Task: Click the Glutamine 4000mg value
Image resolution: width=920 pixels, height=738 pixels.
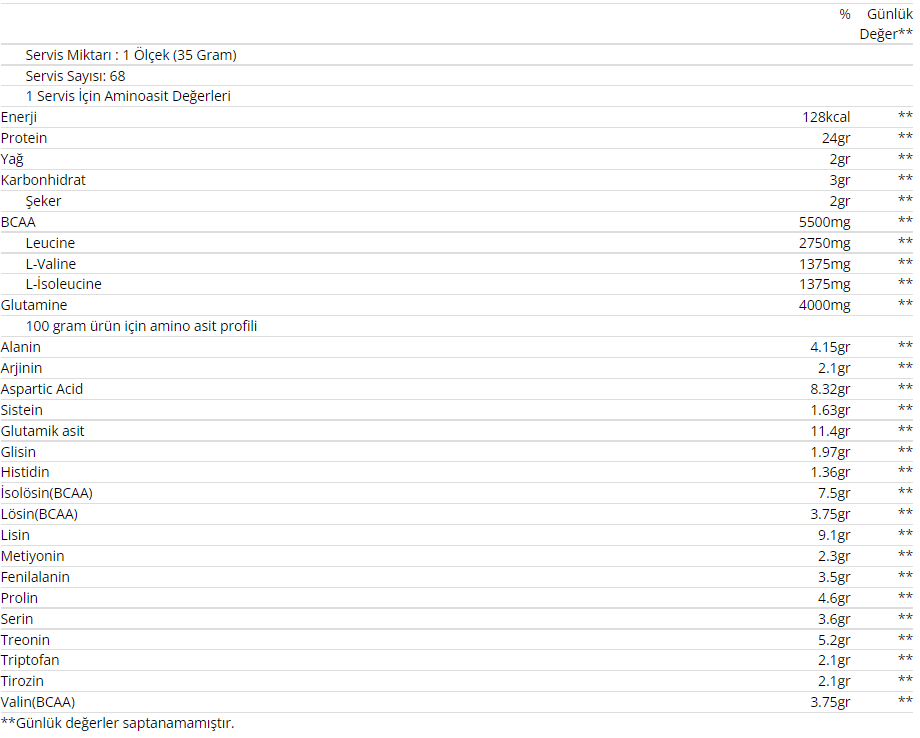Action: (x=824, y=305)
